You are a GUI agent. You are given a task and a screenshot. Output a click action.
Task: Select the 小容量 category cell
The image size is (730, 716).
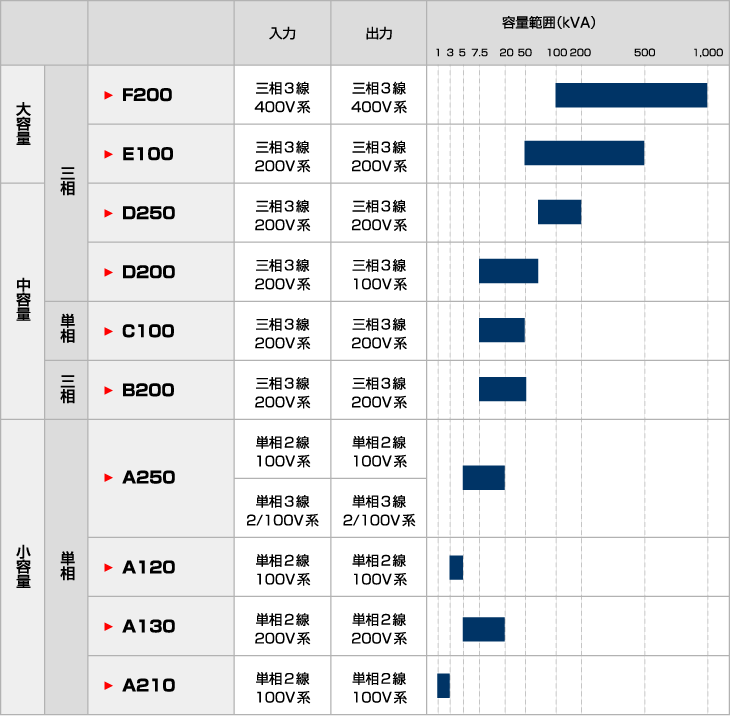coord(23,567)
